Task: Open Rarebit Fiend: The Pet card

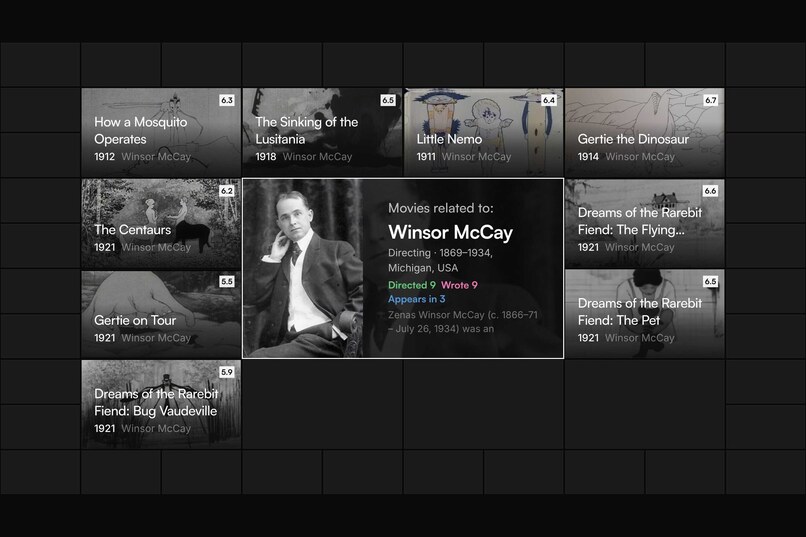Action: click(x=645, y=314)
